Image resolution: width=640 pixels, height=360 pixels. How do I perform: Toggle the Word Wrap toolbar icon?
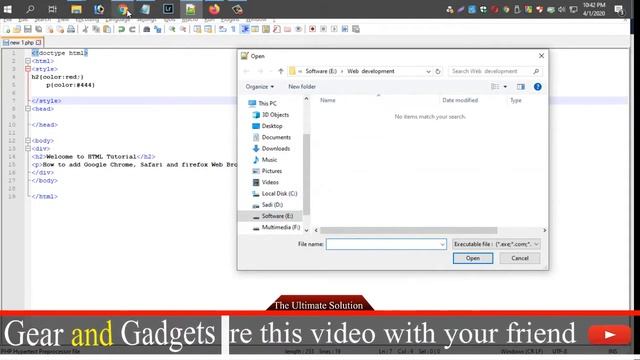(x=222, y=29)
